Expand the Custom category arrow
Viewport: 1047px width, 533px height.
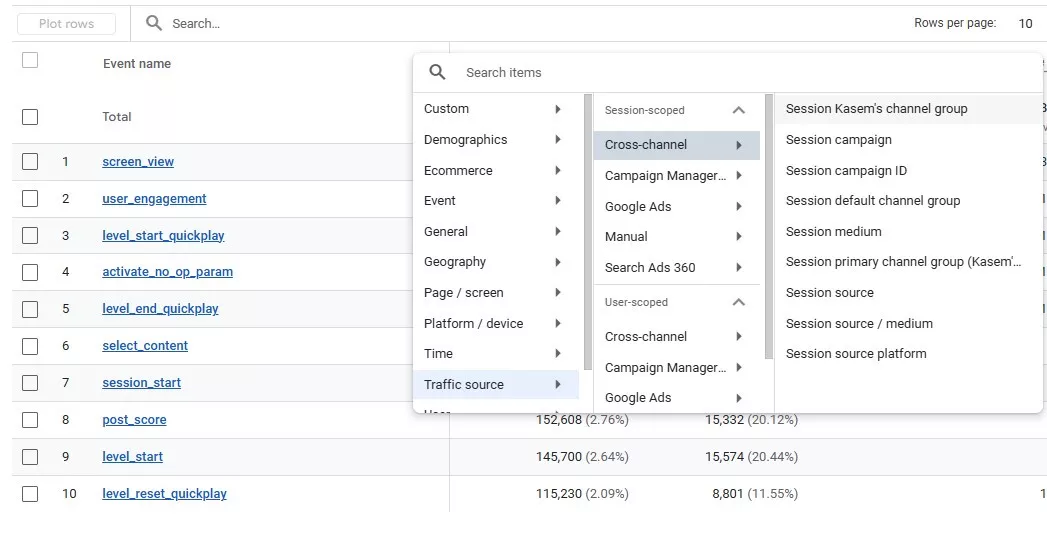[558, 109]
